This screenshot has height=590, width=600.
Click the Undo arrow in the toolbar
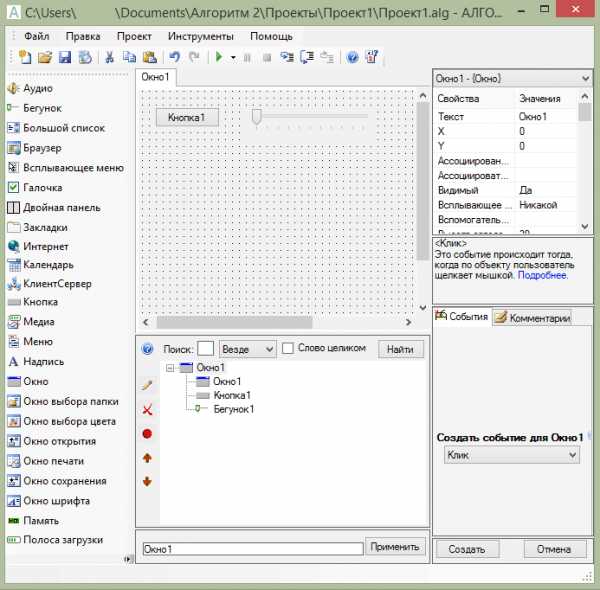coord(175,57)
